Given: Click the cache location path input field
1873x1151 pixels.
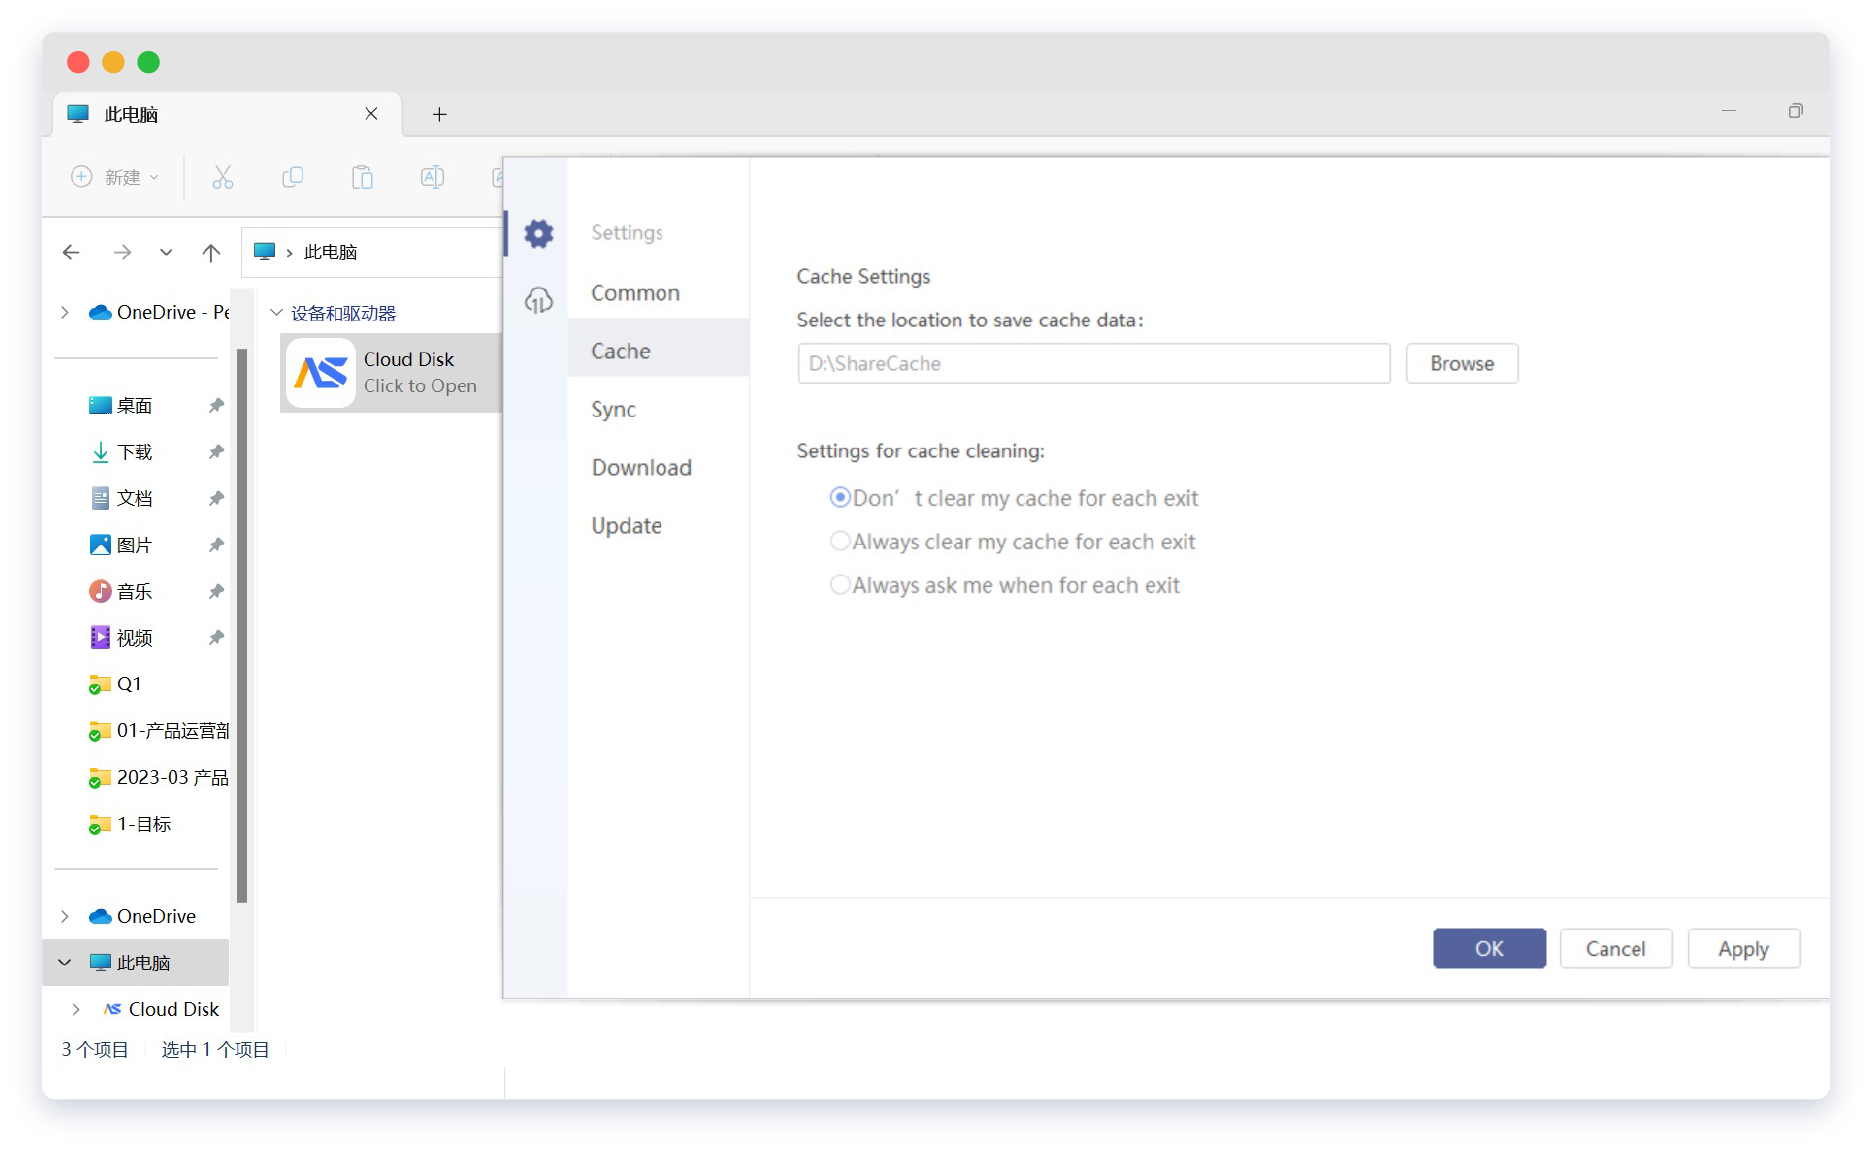Looking at the screenshot, I should [1092, 363].
